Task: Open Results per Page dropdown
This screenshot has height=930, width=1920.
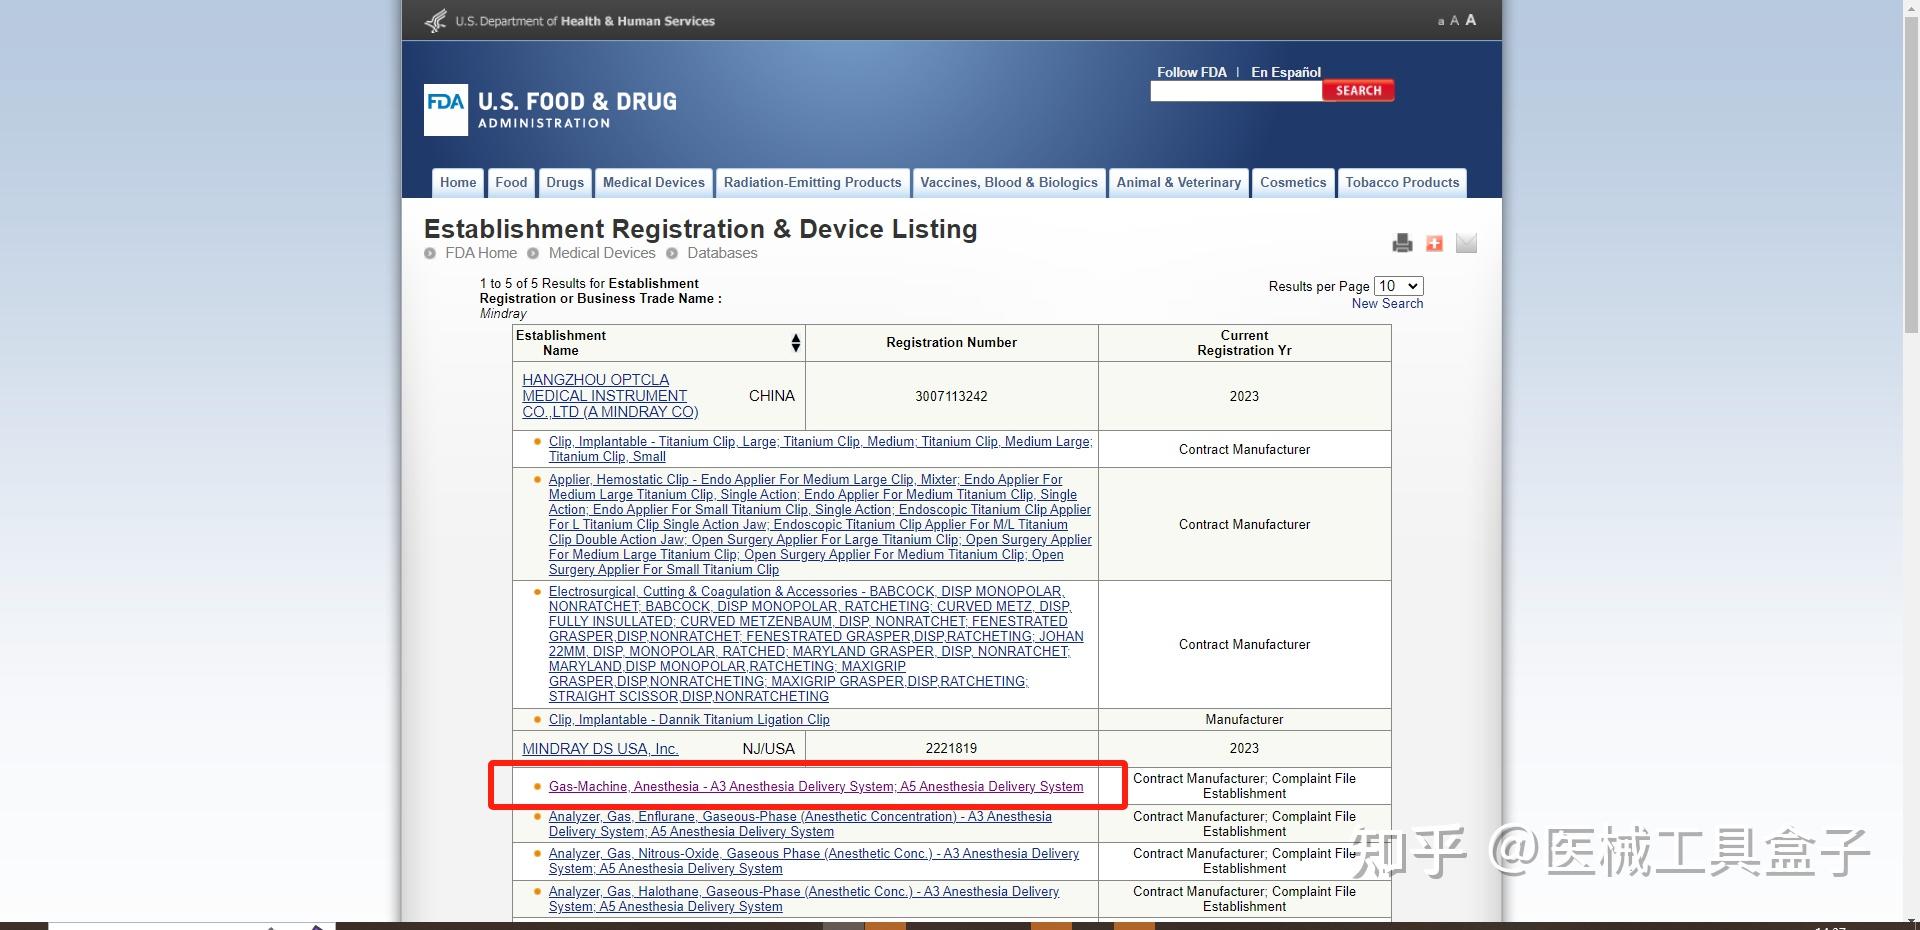Action: coord(1398,286)
